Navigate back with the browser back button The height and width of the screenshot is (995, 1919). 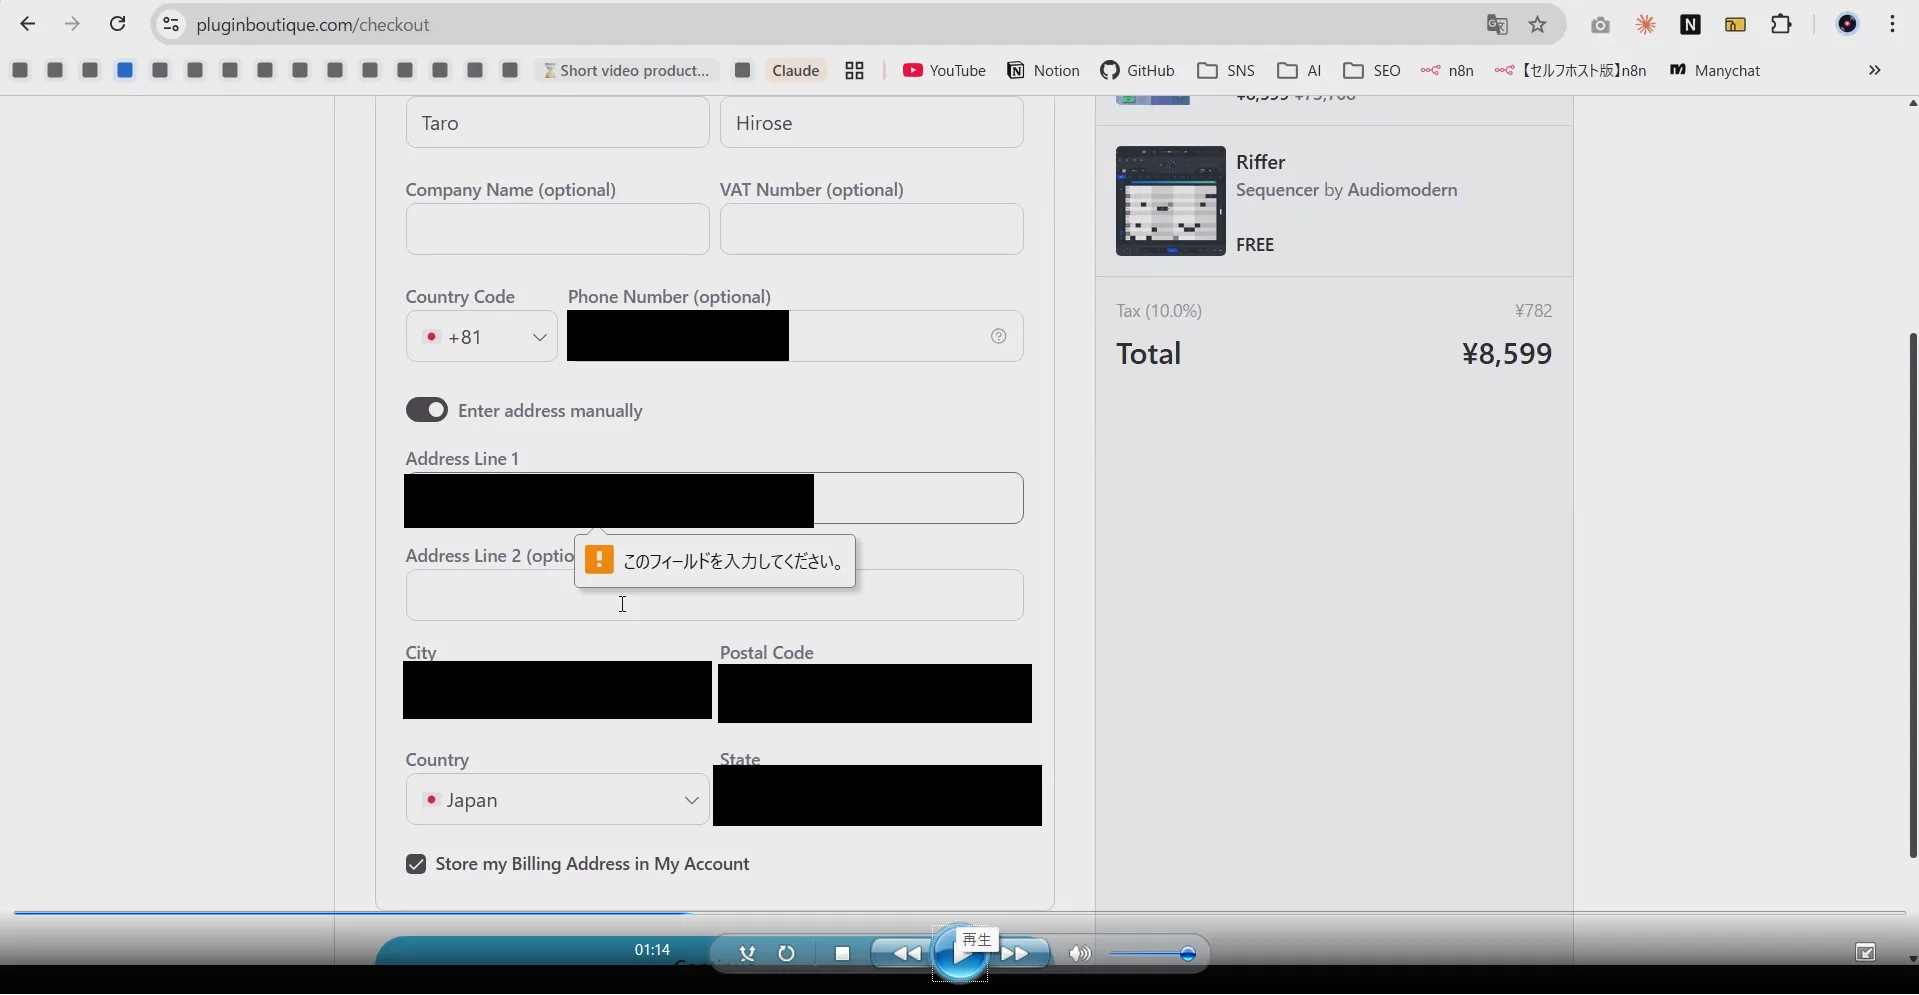coord(26,24)
